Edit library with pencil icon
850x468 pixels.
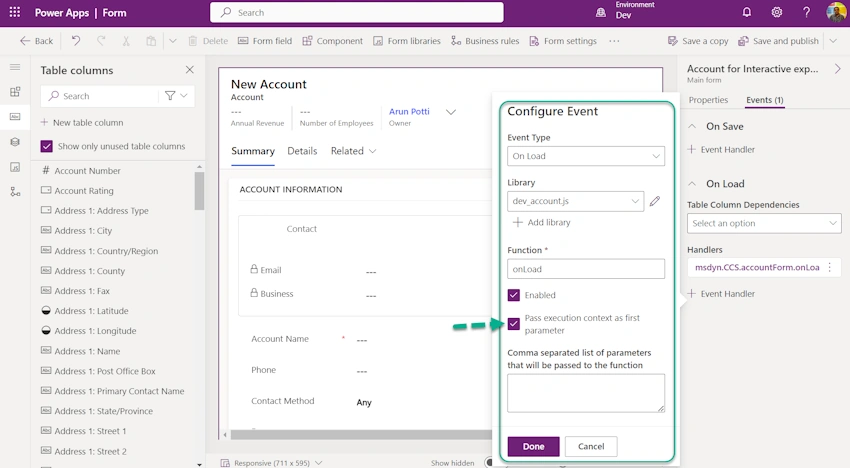click(655, 201)
